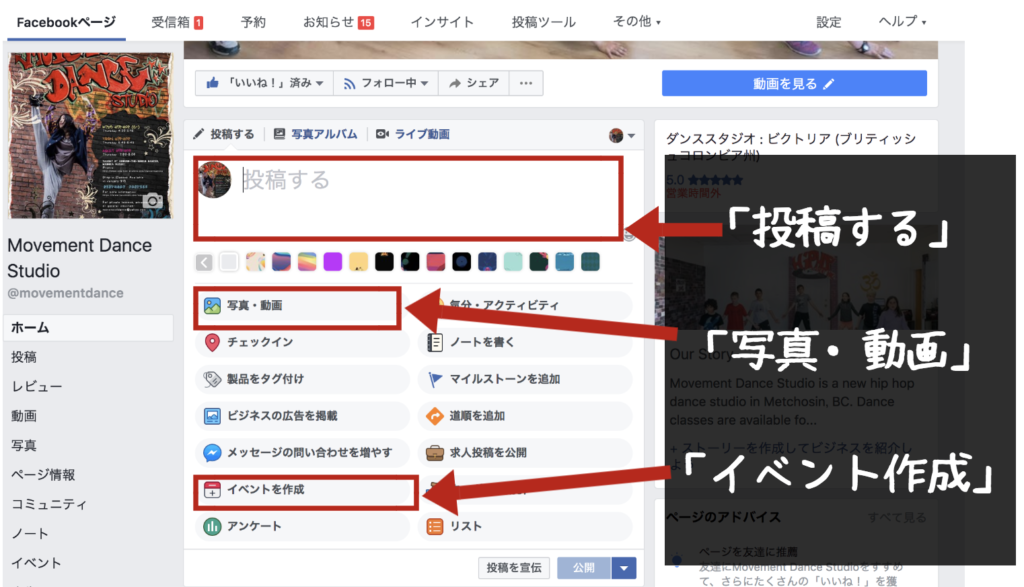The height and width of the screenshot is (587, 1024).
Task: Click the RSS feed icon on フォロー中
Action: [349, 84]
